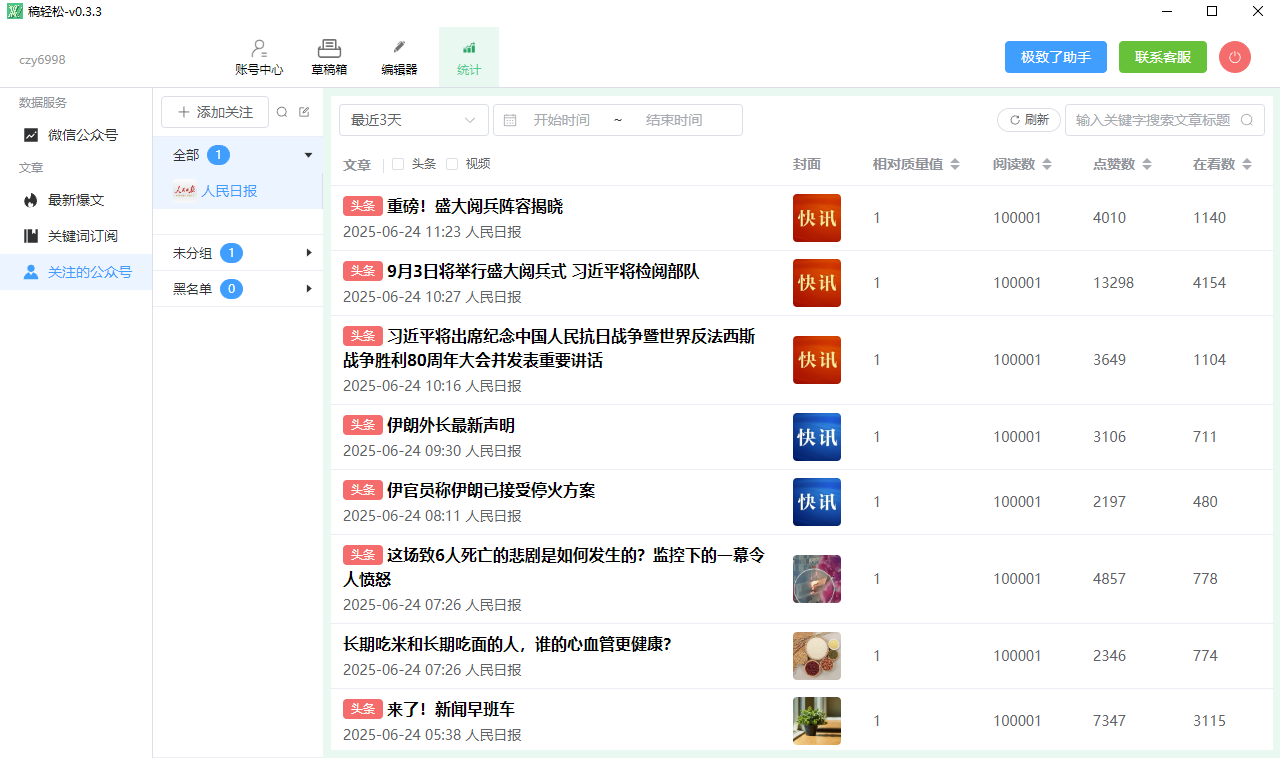This screenshot has height=758, width=1280.
Task: Click the 刷新 refresh button
Action: [x=1029, y=120]
